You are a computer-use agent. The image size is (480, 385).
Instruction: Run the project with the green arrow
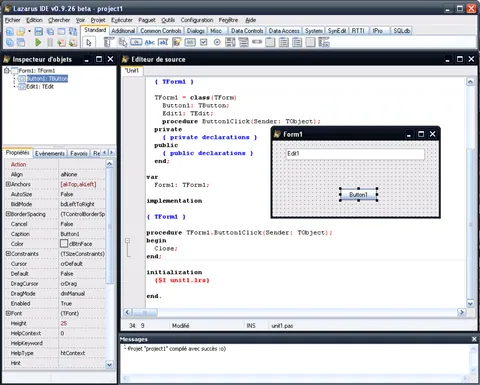pyautogui.click(x=38, y=42)
